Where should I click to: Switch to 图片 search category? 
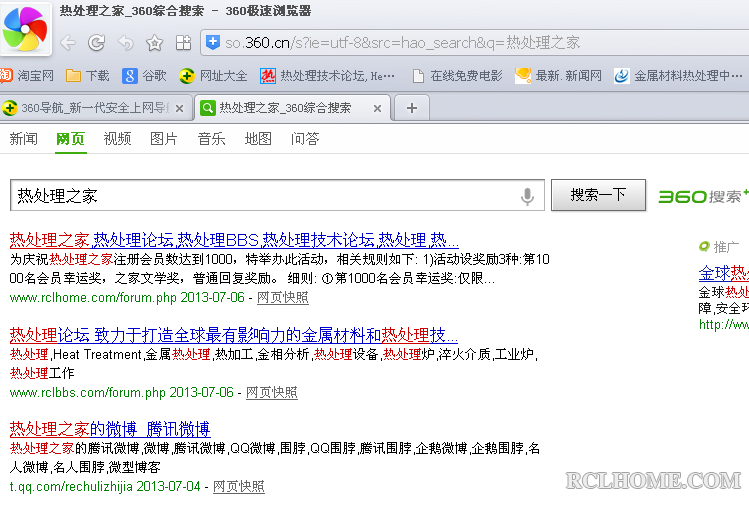pos(164,139)
